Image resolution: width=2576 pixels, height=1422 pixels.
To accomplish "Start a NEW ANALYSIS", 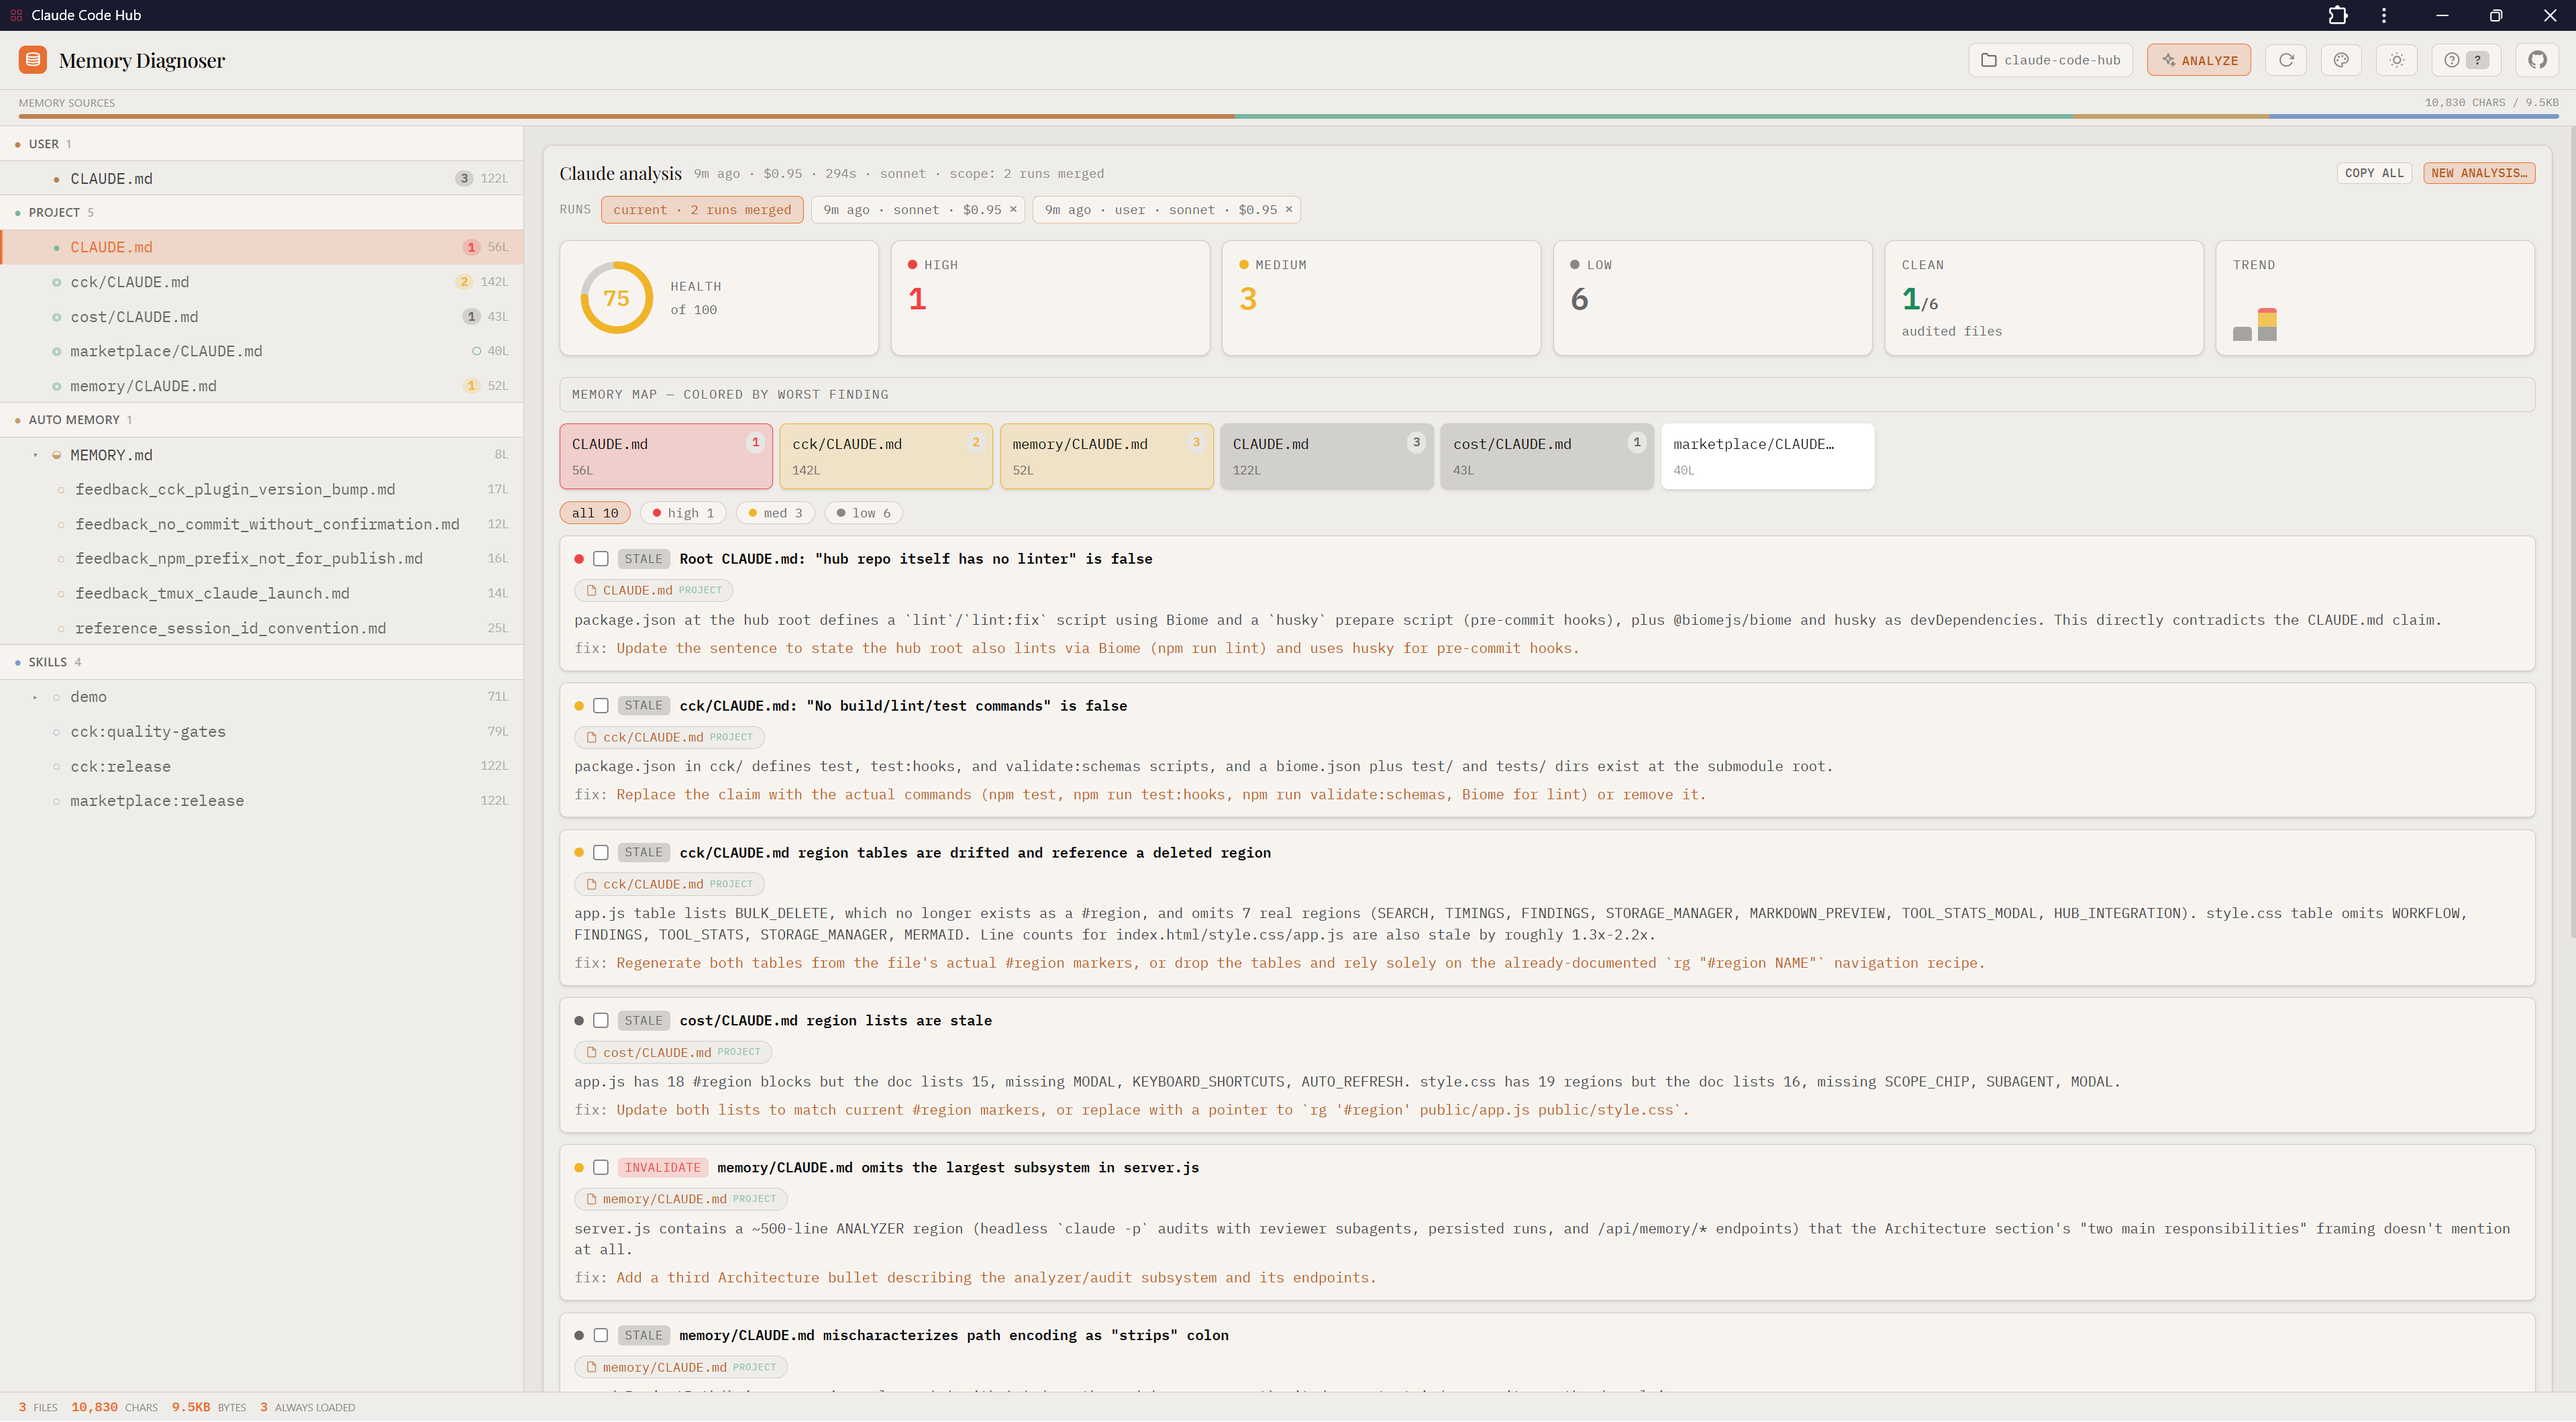I will pos(2479,173).
